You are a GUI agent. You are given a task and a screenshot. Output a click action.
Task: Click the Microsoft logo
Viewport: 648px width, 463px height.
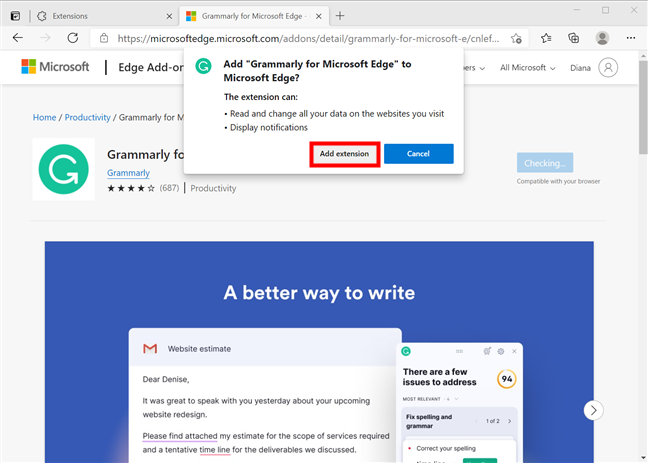tap(55, 67)
